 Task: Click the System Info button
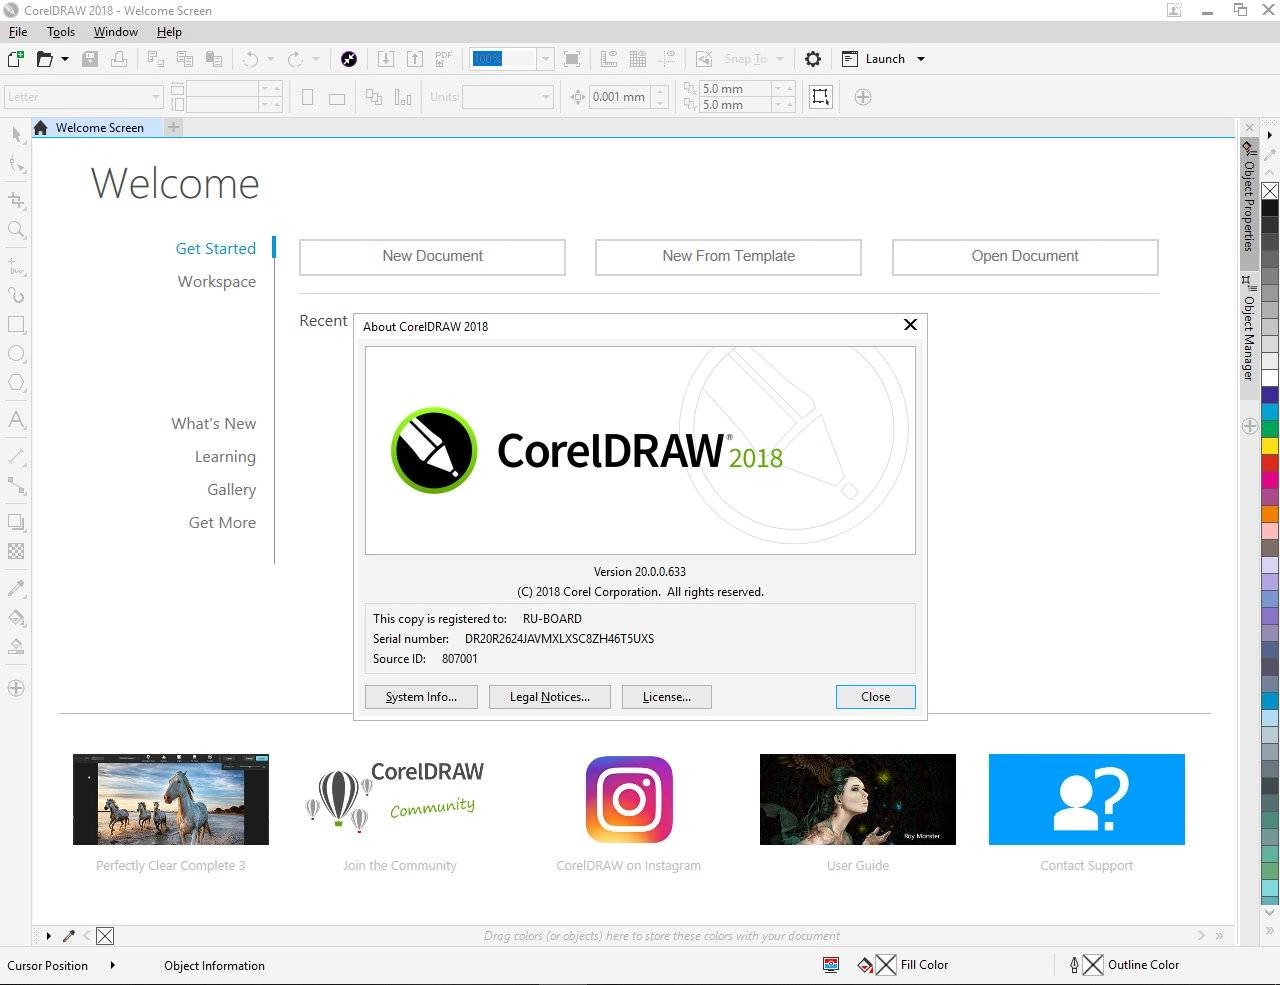pyautogui.click(x=421, y=697)
